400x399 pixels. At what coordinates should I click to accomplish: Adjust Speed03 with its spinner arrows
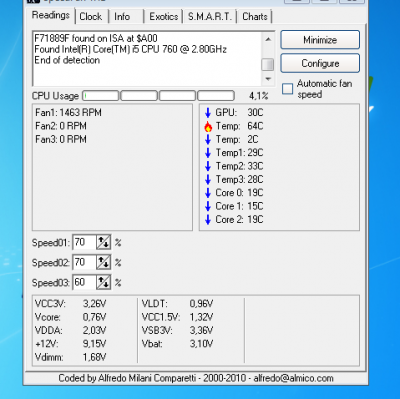[x=104, y=282]
